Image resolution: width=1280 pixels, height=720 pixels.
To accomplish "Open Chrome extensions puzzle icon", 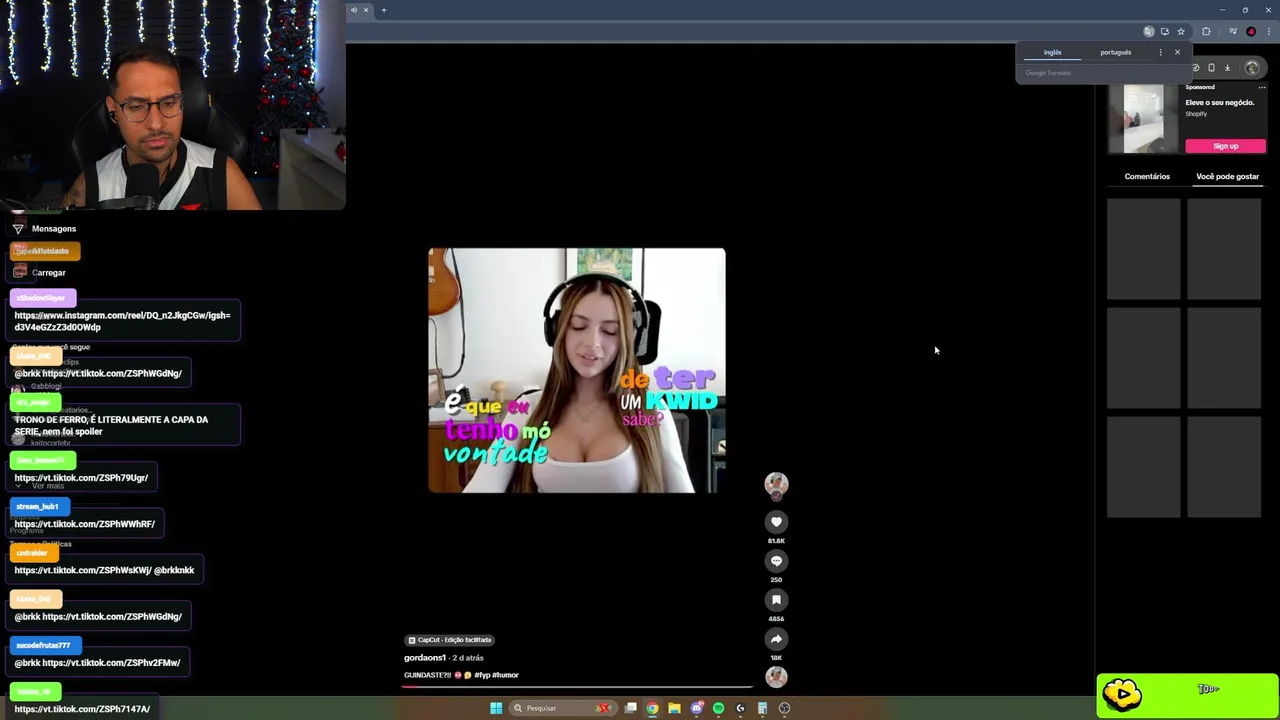I will [1206, 31].
